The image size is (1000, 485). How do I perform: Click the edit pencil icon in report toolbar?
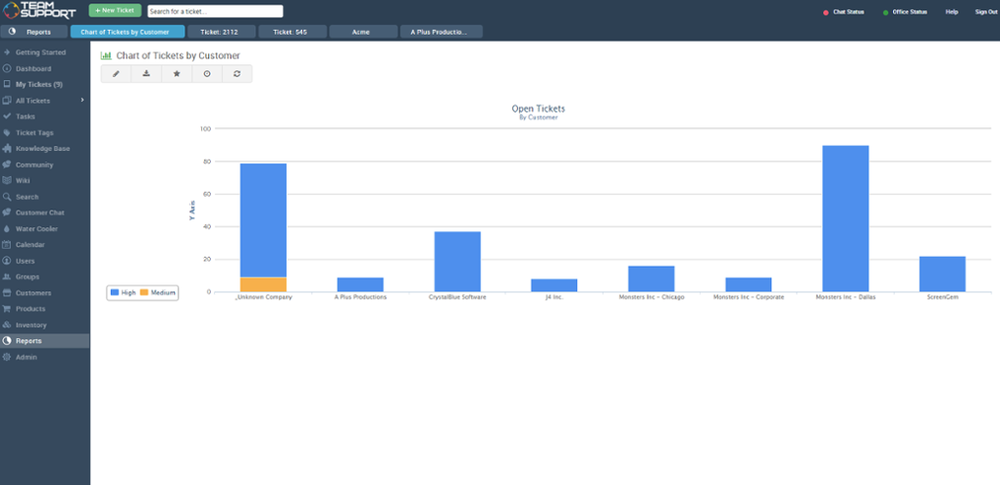pyautogui.click(x=116, y=74)
